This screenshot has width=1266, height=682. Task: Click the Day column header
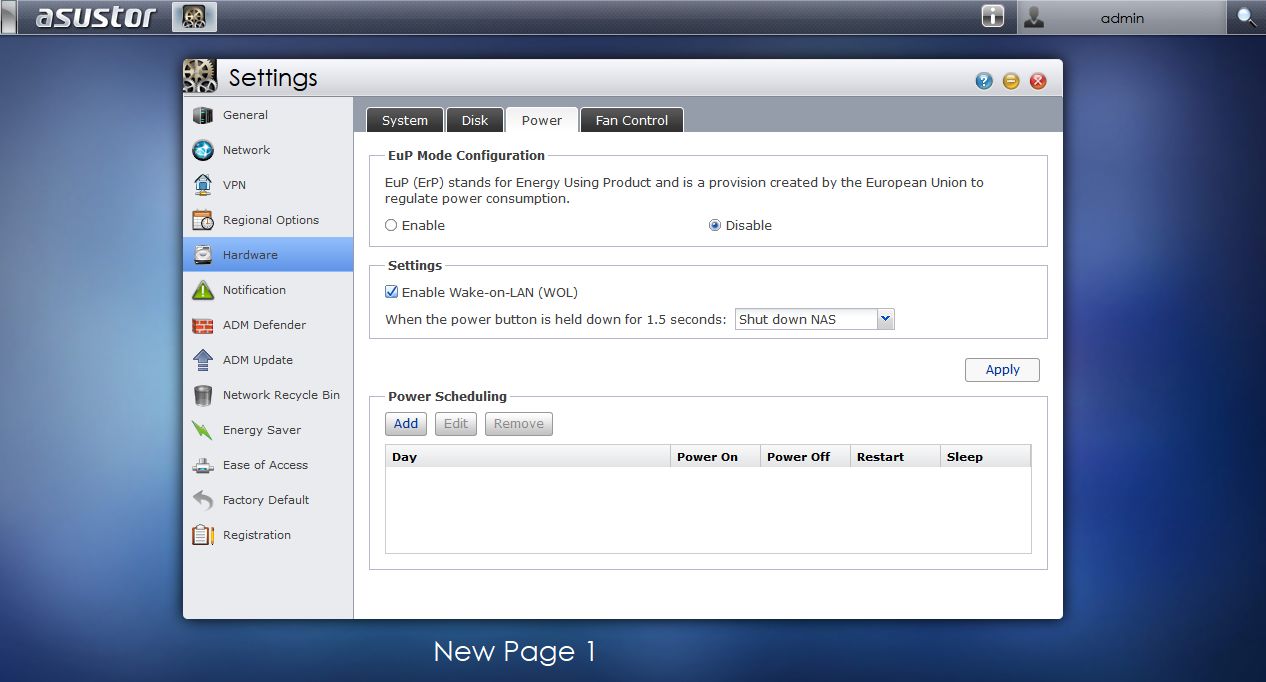tap(528, 457)
